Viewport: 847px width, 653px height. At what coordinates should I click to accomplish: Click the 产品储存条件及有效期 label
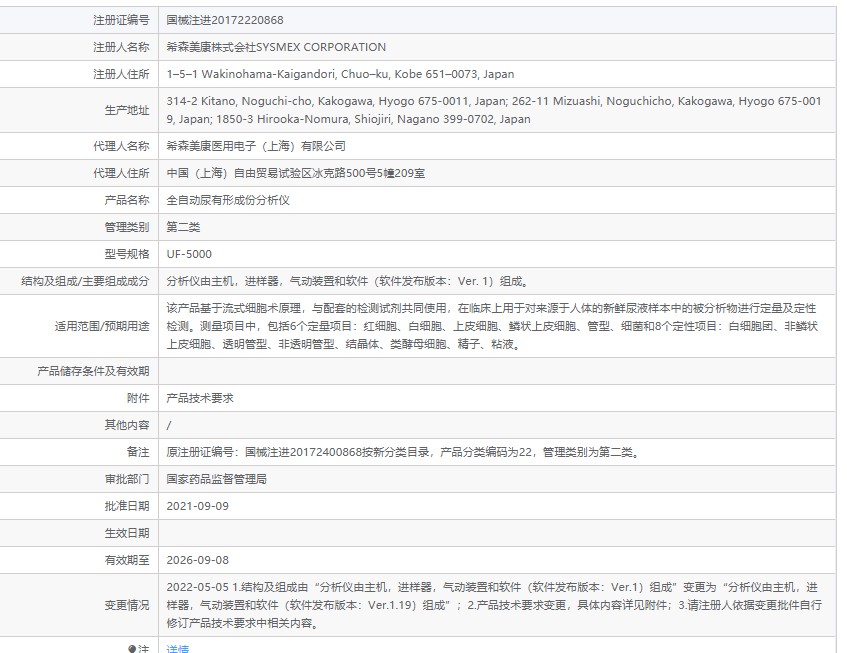coord(93,371)
